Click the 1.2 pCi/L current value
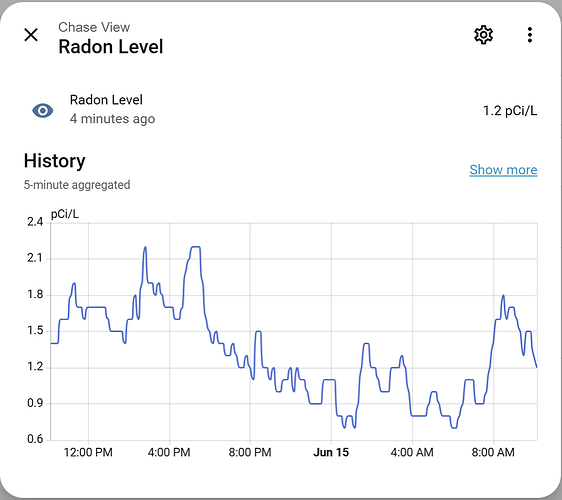The image size is (562, 500). click(x=510, y=111)
